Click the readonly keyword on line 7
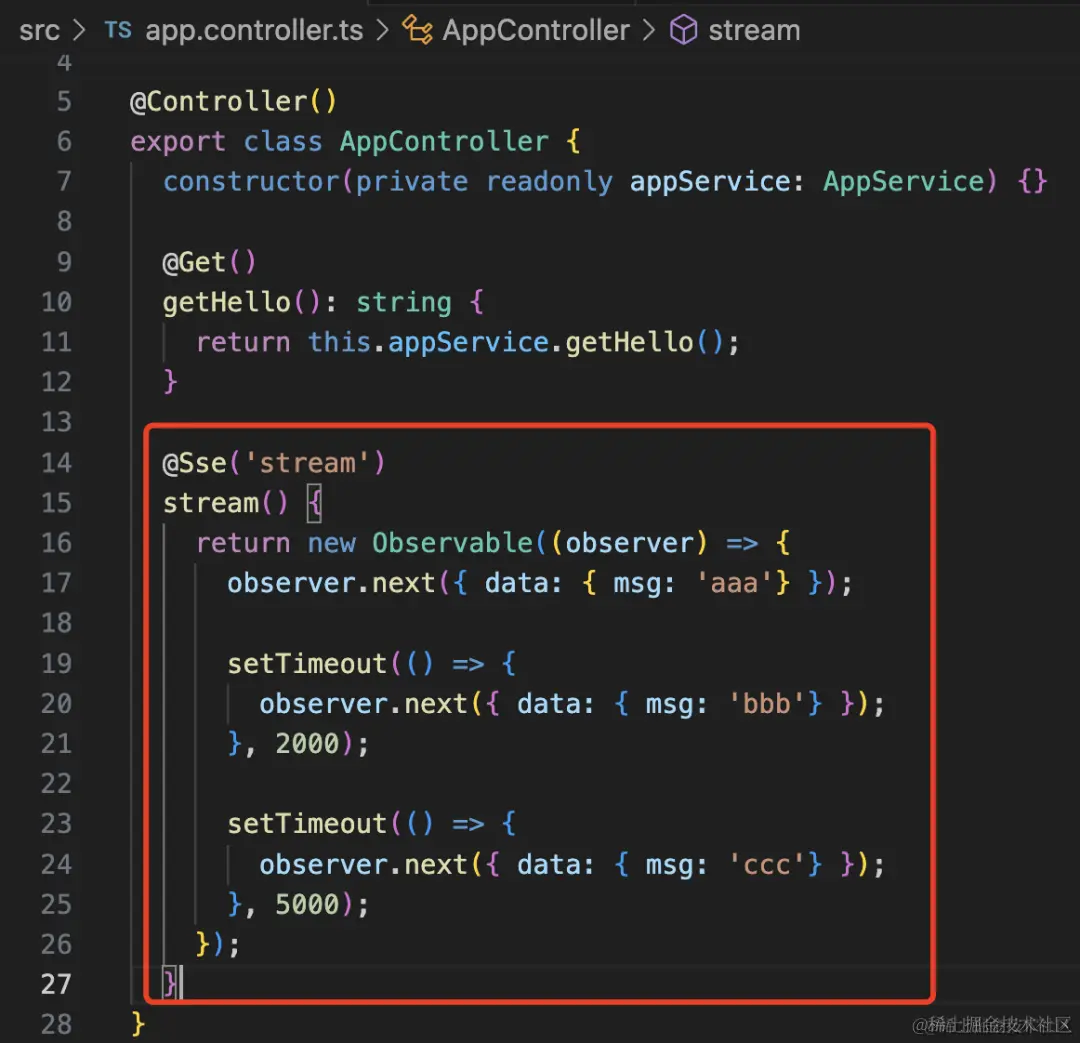This screenshot has height=1043, width=1080. point(549,182)
